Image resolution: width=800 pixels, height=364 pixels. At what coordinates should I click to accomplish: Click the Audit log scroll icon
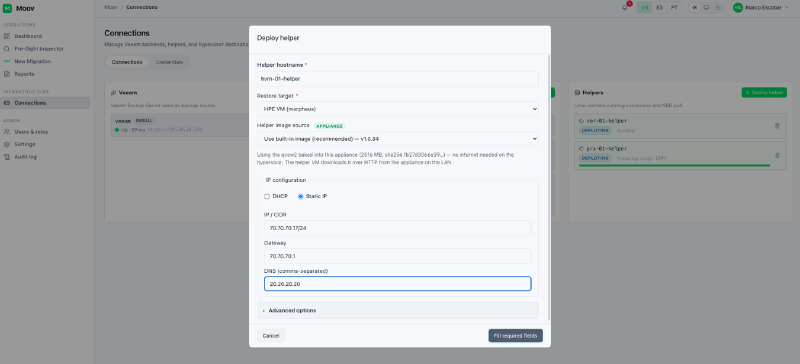tap(7, 157)
